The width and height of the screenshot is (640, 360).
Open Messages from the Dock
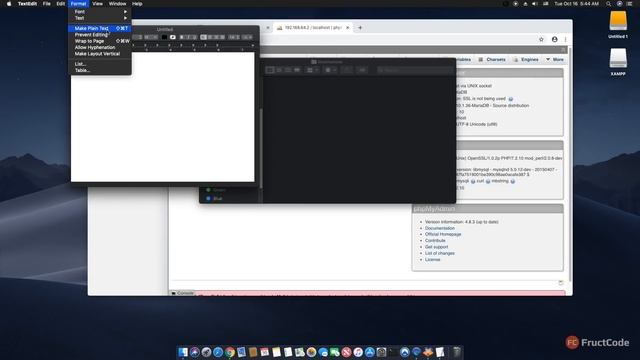tap(323, 352)
